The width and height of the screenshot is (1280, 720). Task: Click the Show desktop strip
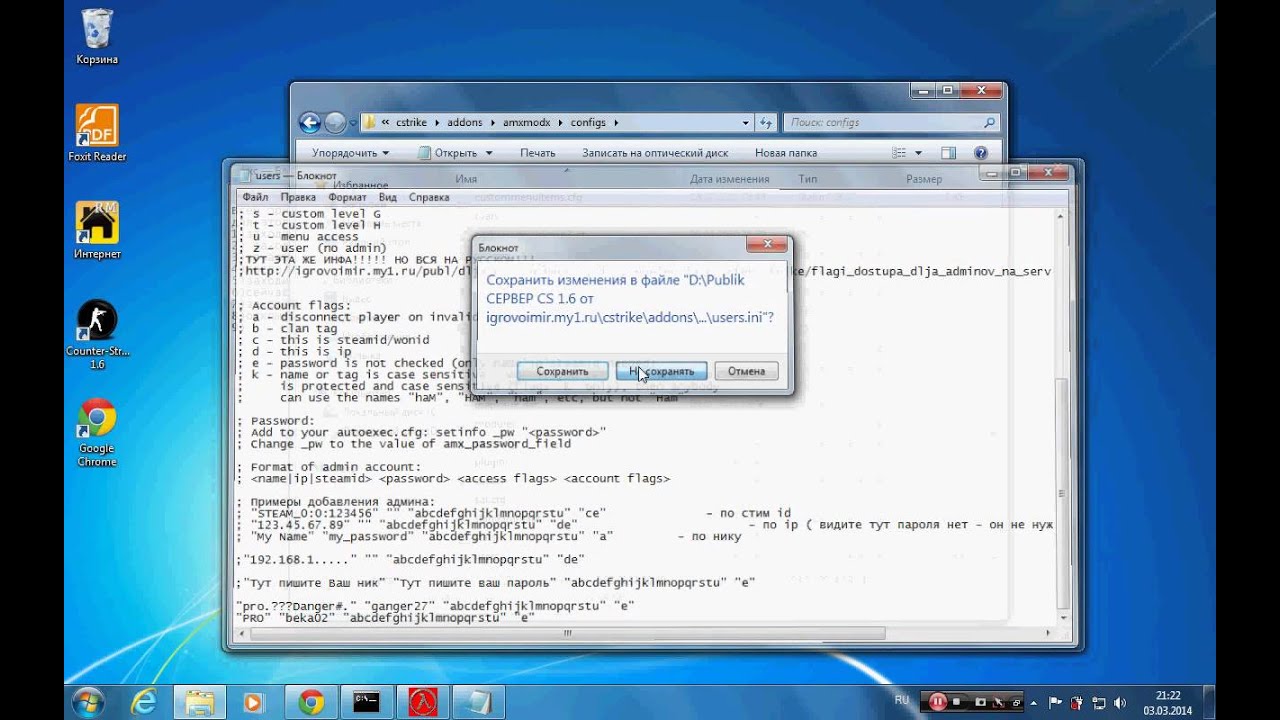[1209, 702]
